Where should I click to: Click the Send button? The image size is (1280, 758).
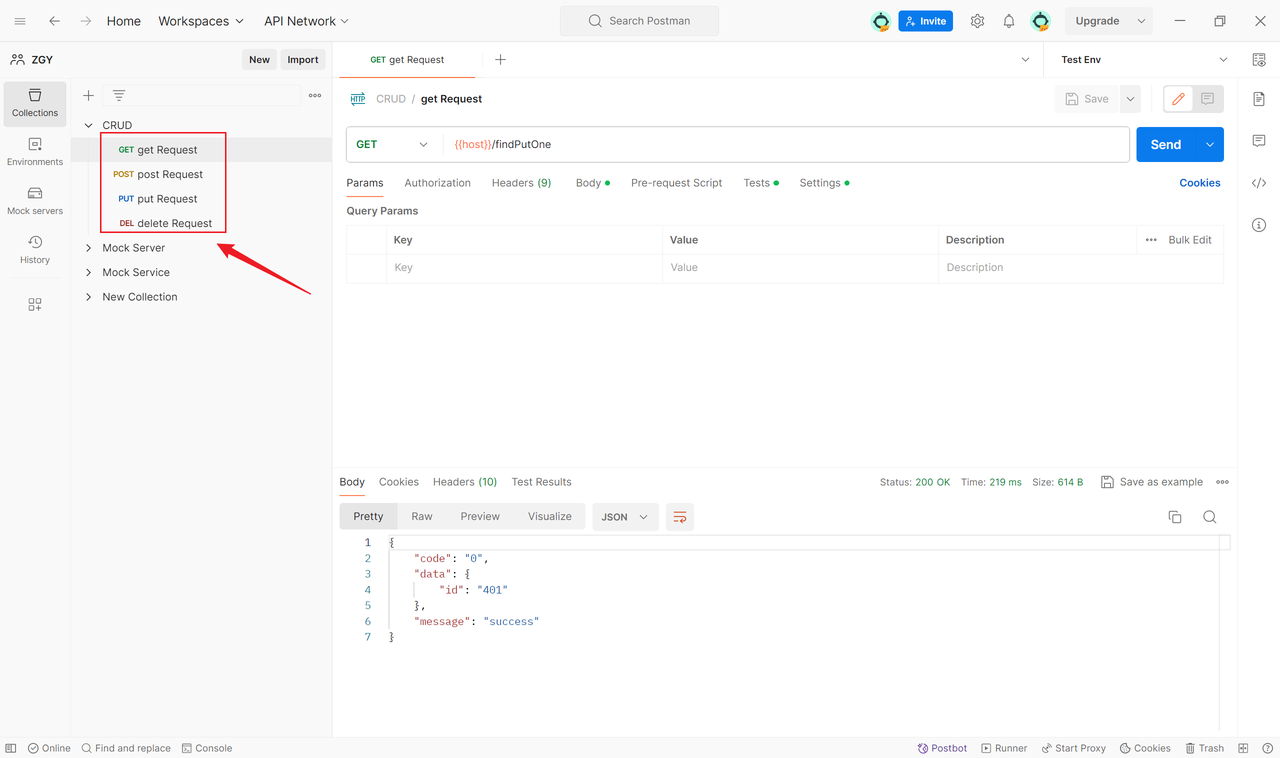pos(1166,144)
